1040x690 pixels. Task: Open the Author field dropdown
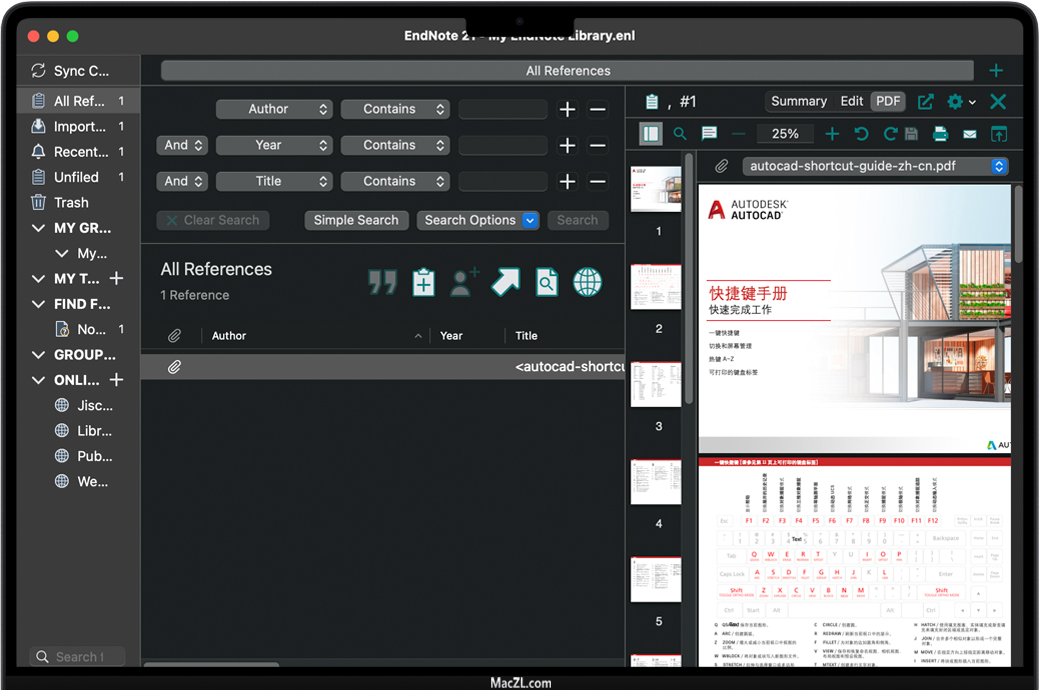click(x=274, y=109)
